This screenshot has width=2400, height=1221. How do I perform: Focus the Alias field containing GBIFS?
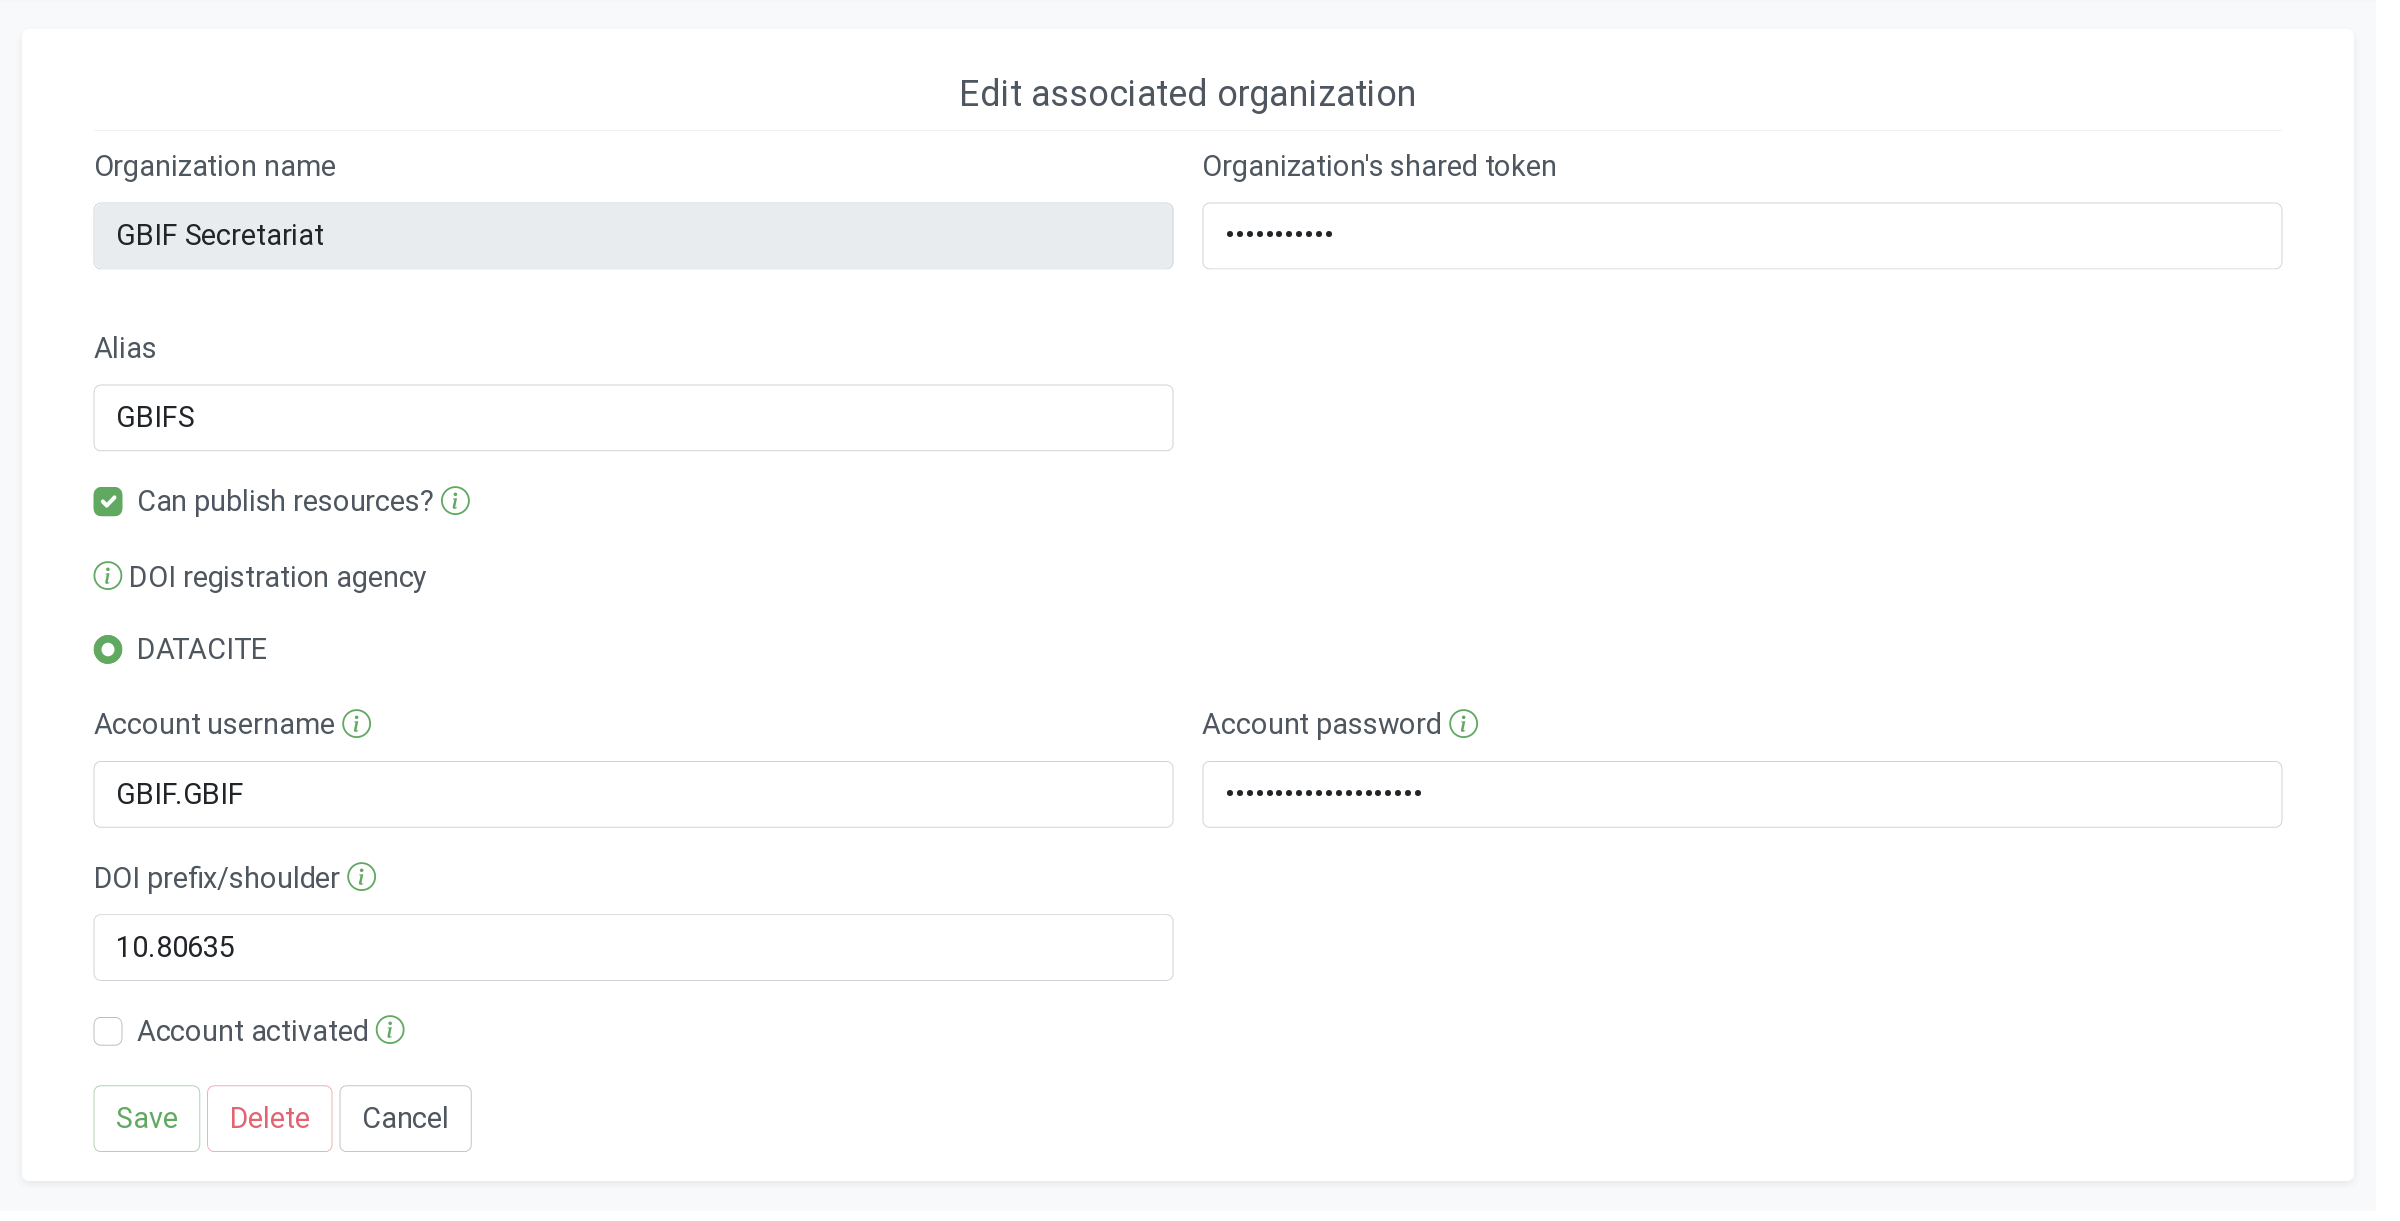633,418
